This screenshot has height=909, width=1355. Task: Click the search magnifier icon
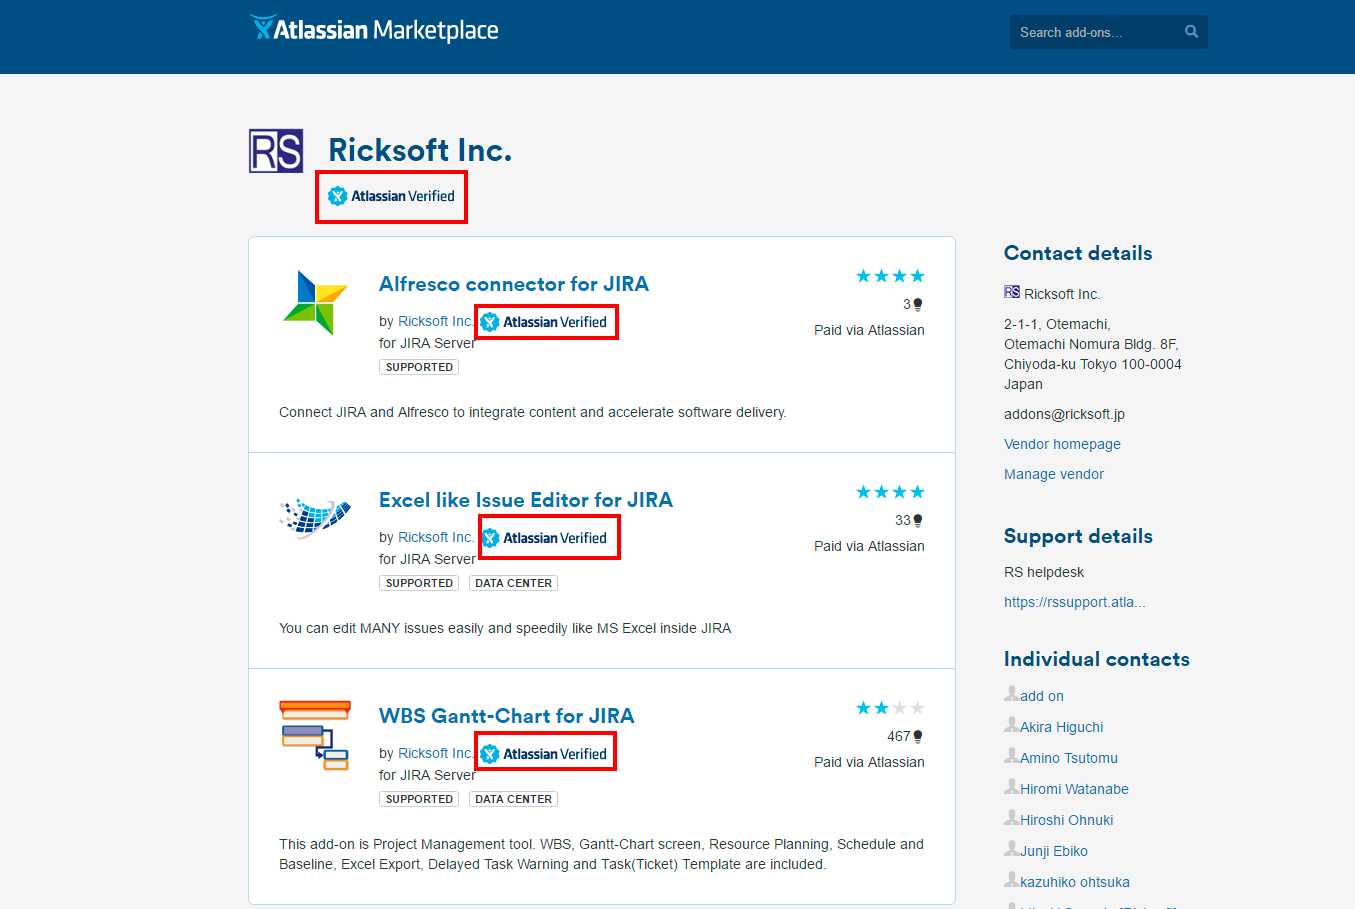pos(1191,32)
